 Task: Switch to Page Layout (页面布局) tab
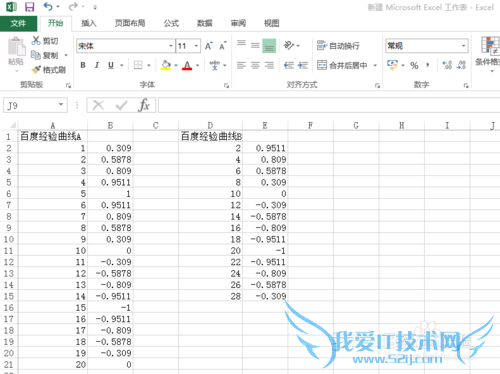click(130, 23)
